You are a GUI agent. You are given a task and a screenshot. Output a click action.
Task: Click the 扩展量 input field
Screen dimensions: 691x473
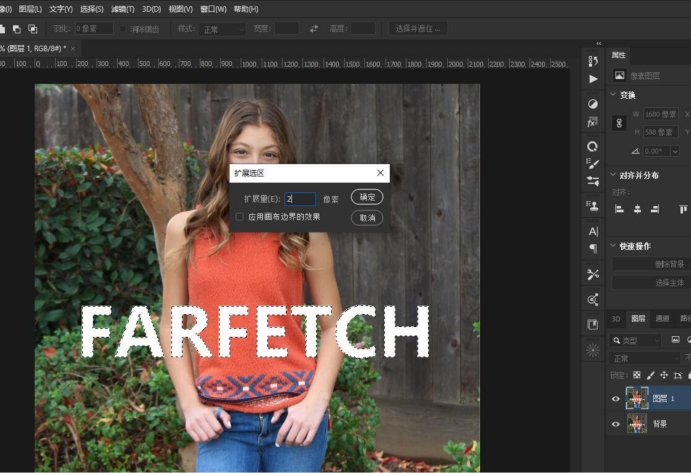point(300,199)
